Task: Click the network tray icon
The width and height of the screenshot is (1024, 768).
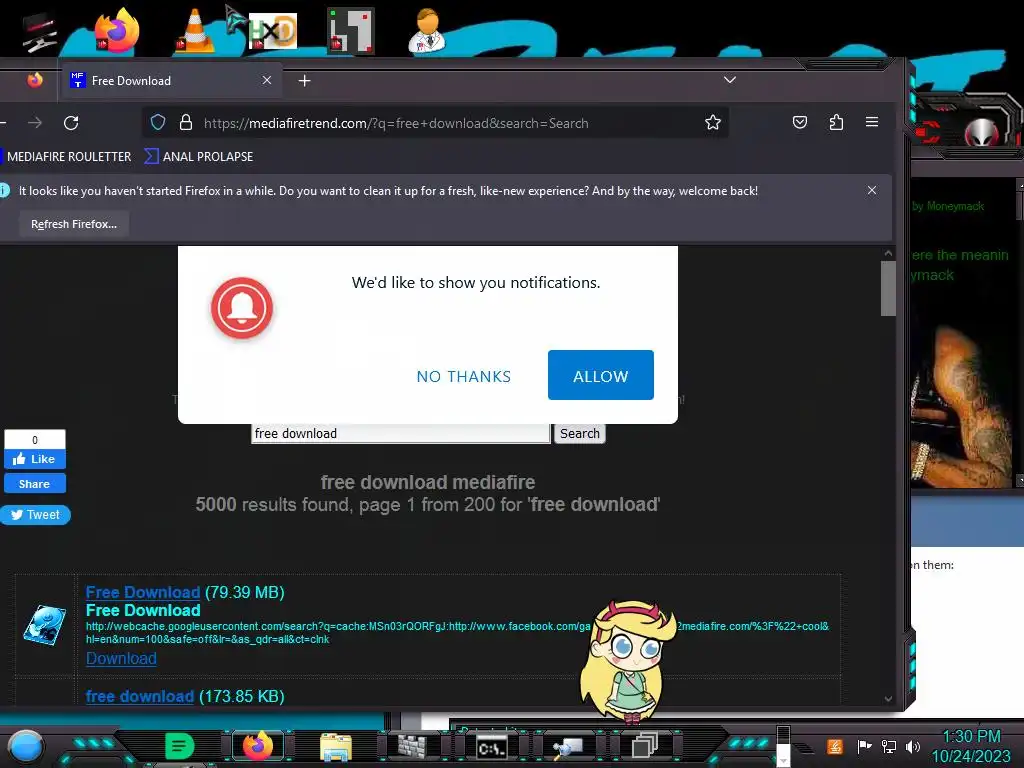Action: pos(889,746)
